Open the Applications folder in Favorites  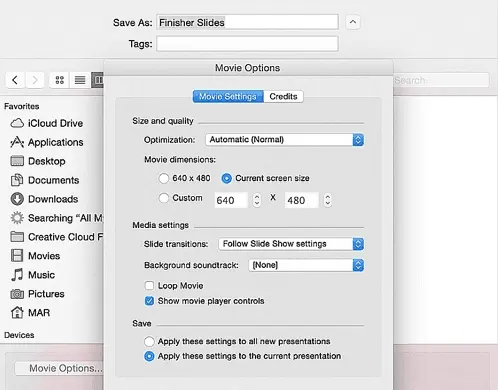(x=47, y=142)
